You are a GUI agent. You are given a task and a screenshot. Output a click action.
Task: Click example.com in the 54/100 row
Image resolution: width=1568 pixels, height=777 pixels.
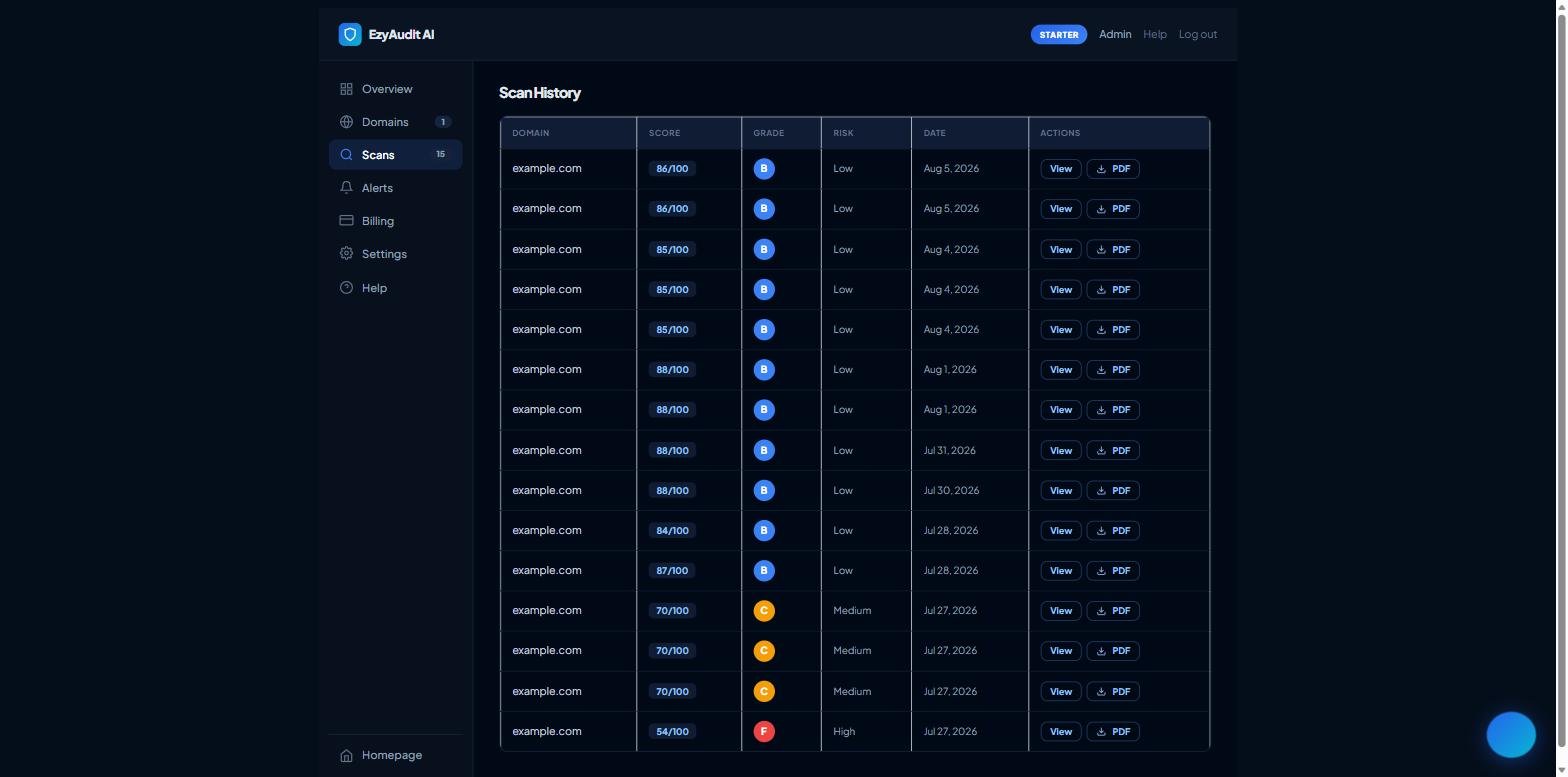pos(547,732)
